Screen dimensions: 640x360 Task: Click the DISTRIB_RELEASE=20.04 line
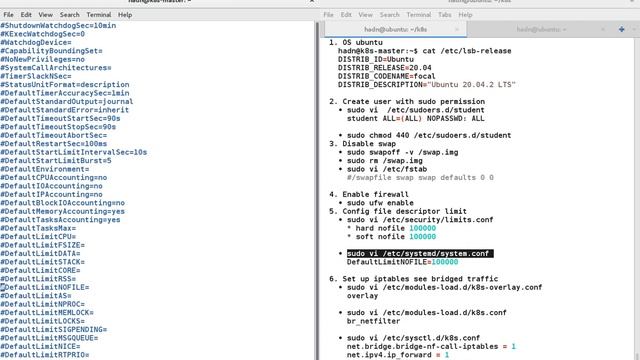[x=384, y=68]
